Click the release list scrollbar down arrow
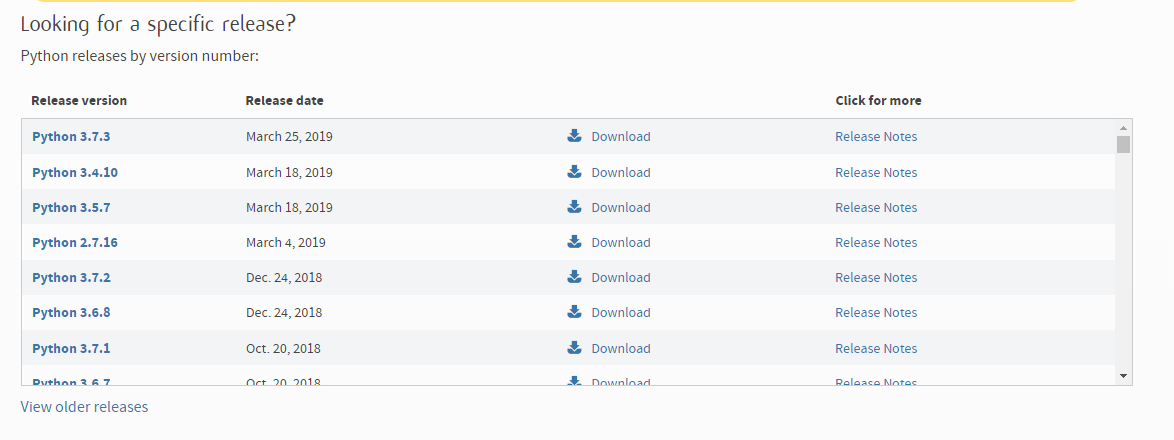The height and width of the screenshot is (440, 1174). point(1123,376)
